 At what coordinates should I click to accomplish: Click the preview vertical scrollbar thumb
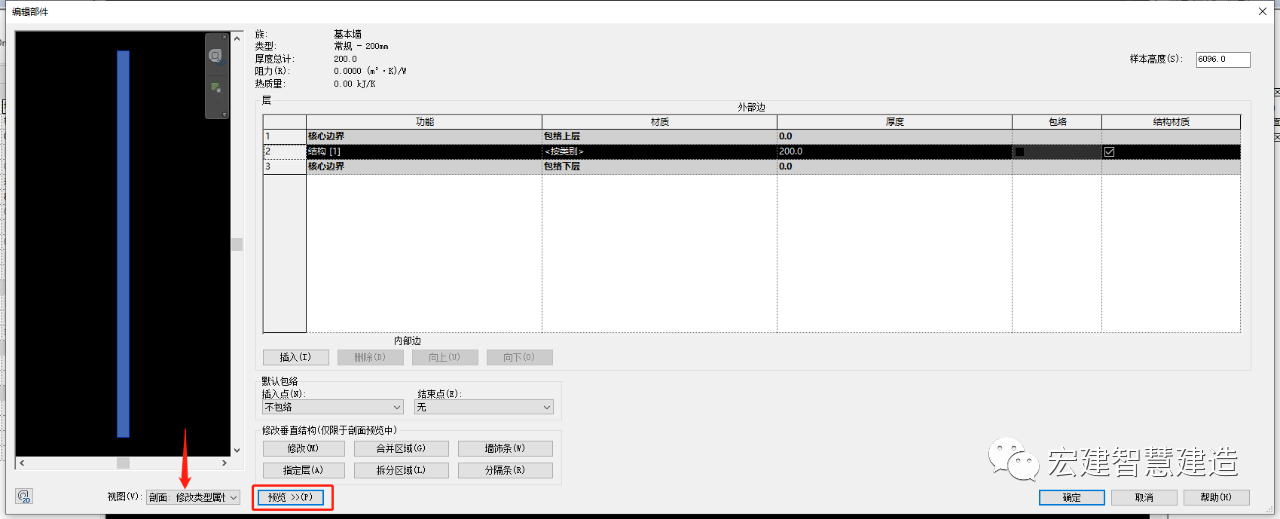pos(237,245)
